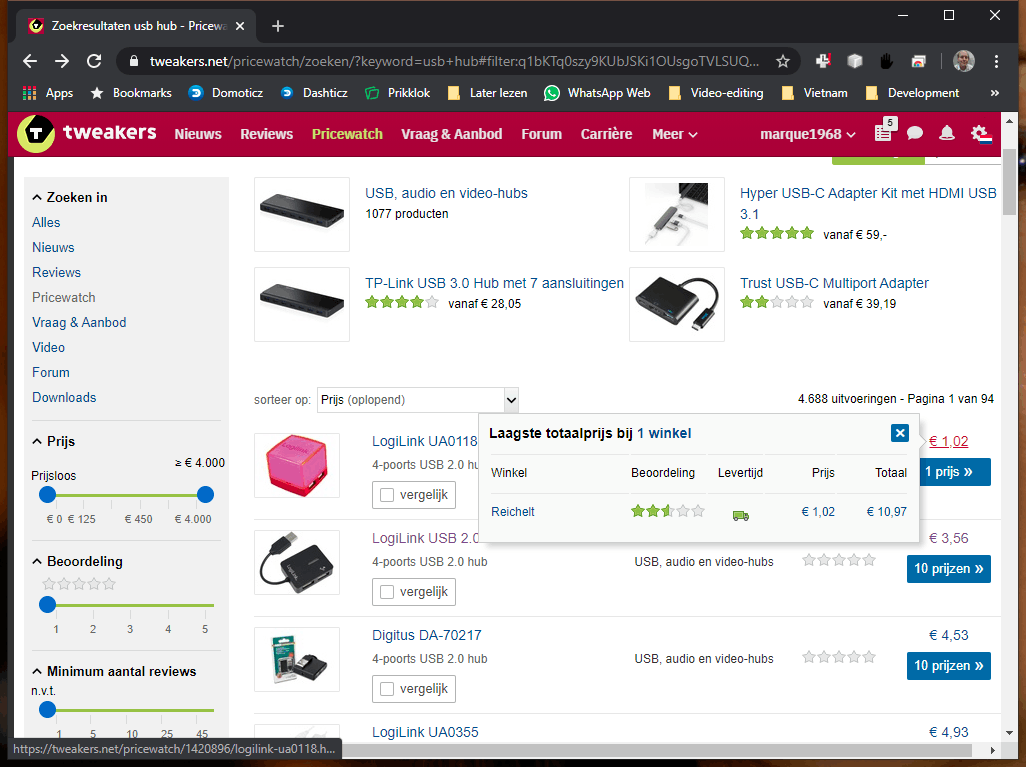Open the Reichelt shop link
This screenshot has width=1026, height=767.
click(x=512, y=512)
